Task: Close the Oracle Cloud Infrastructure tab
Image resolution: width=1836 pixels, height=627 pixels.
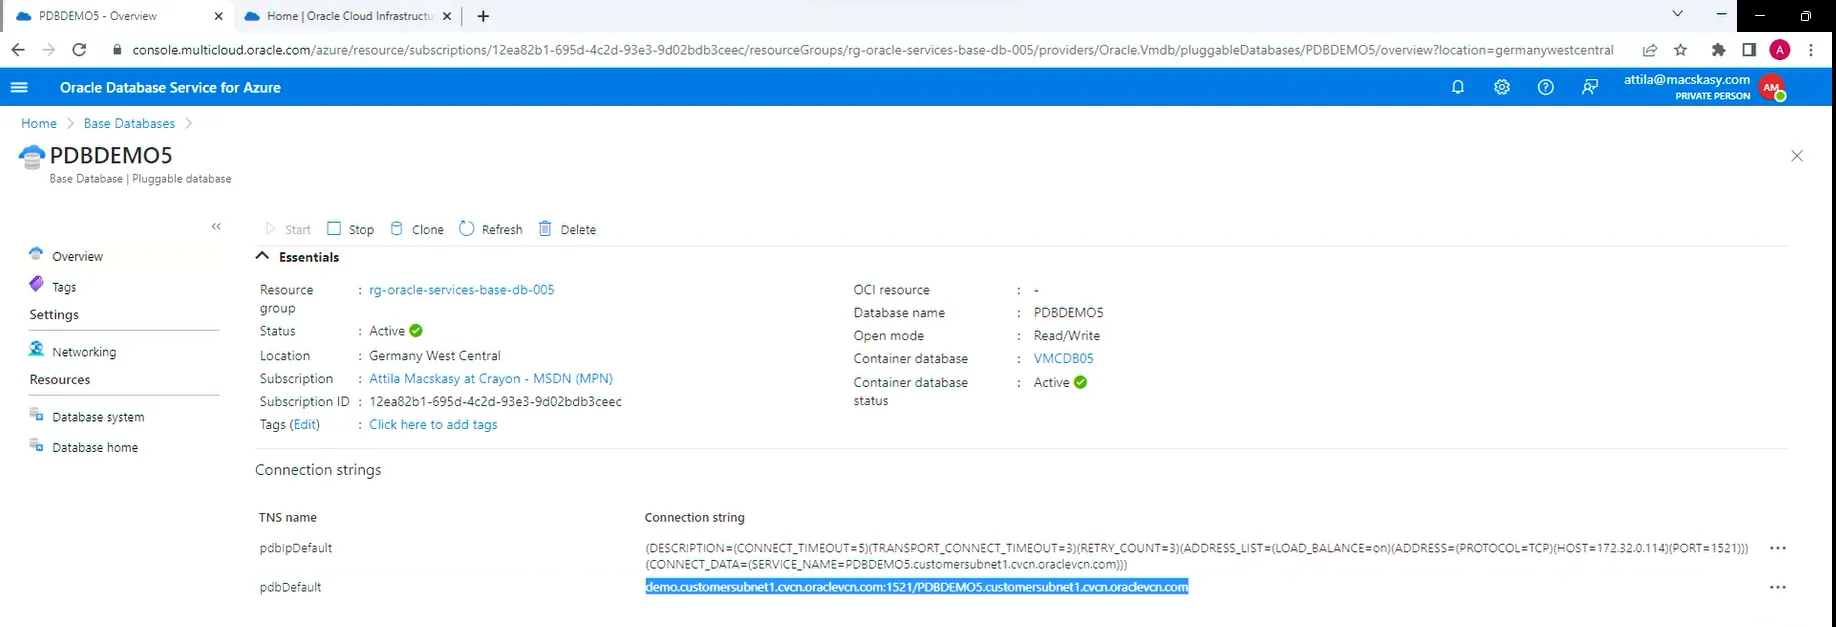Action: click(x=447, y=16)
